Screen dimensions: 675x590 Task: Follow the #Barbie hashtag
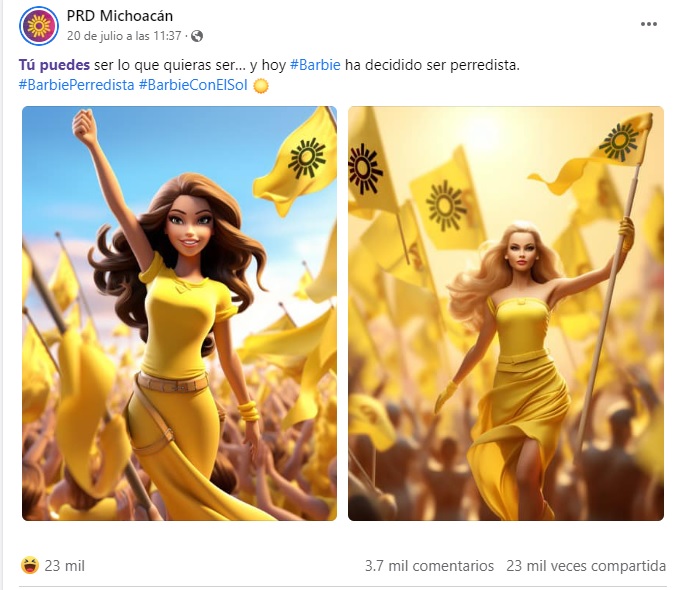(x=315, y=65)
